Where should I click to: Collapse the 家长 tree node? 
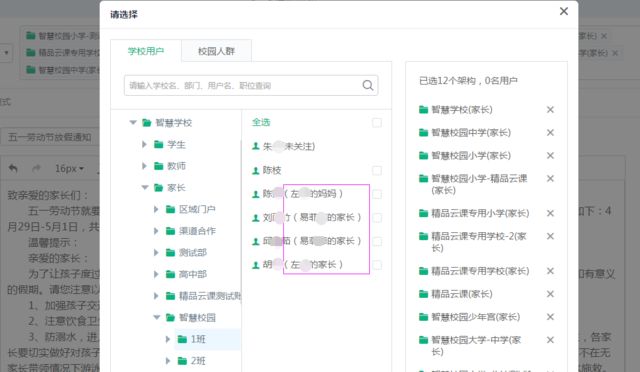pos(145,187)
